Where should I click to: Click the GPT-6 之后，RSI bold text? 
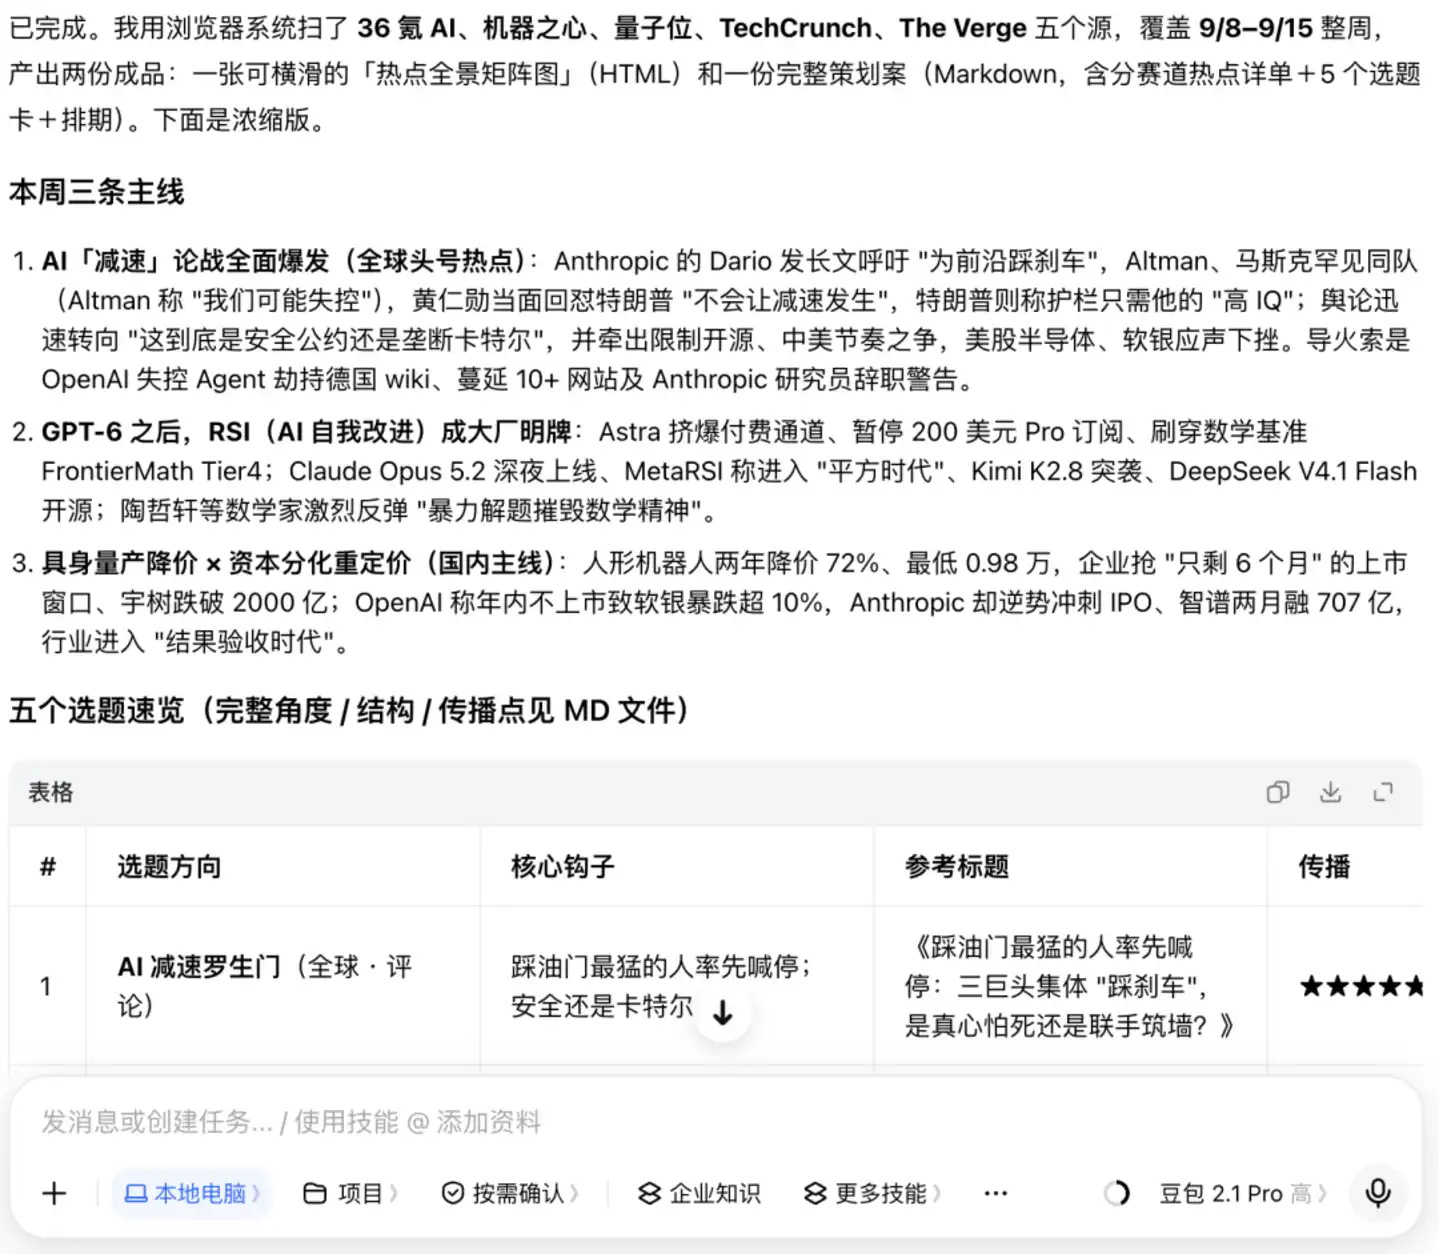[306, 432]
